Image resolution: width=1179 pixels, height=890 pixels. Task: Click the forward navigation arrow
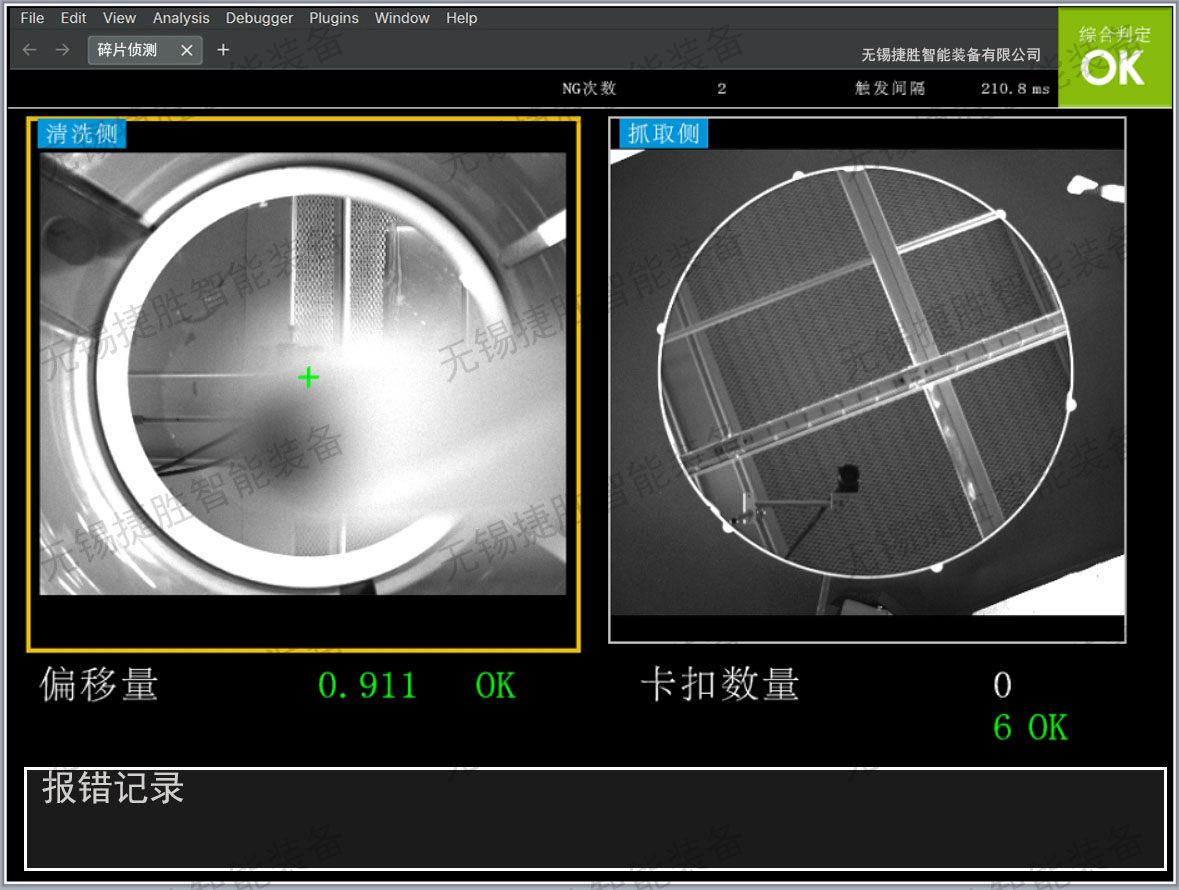pyautogui.click(x=62, y=50)
